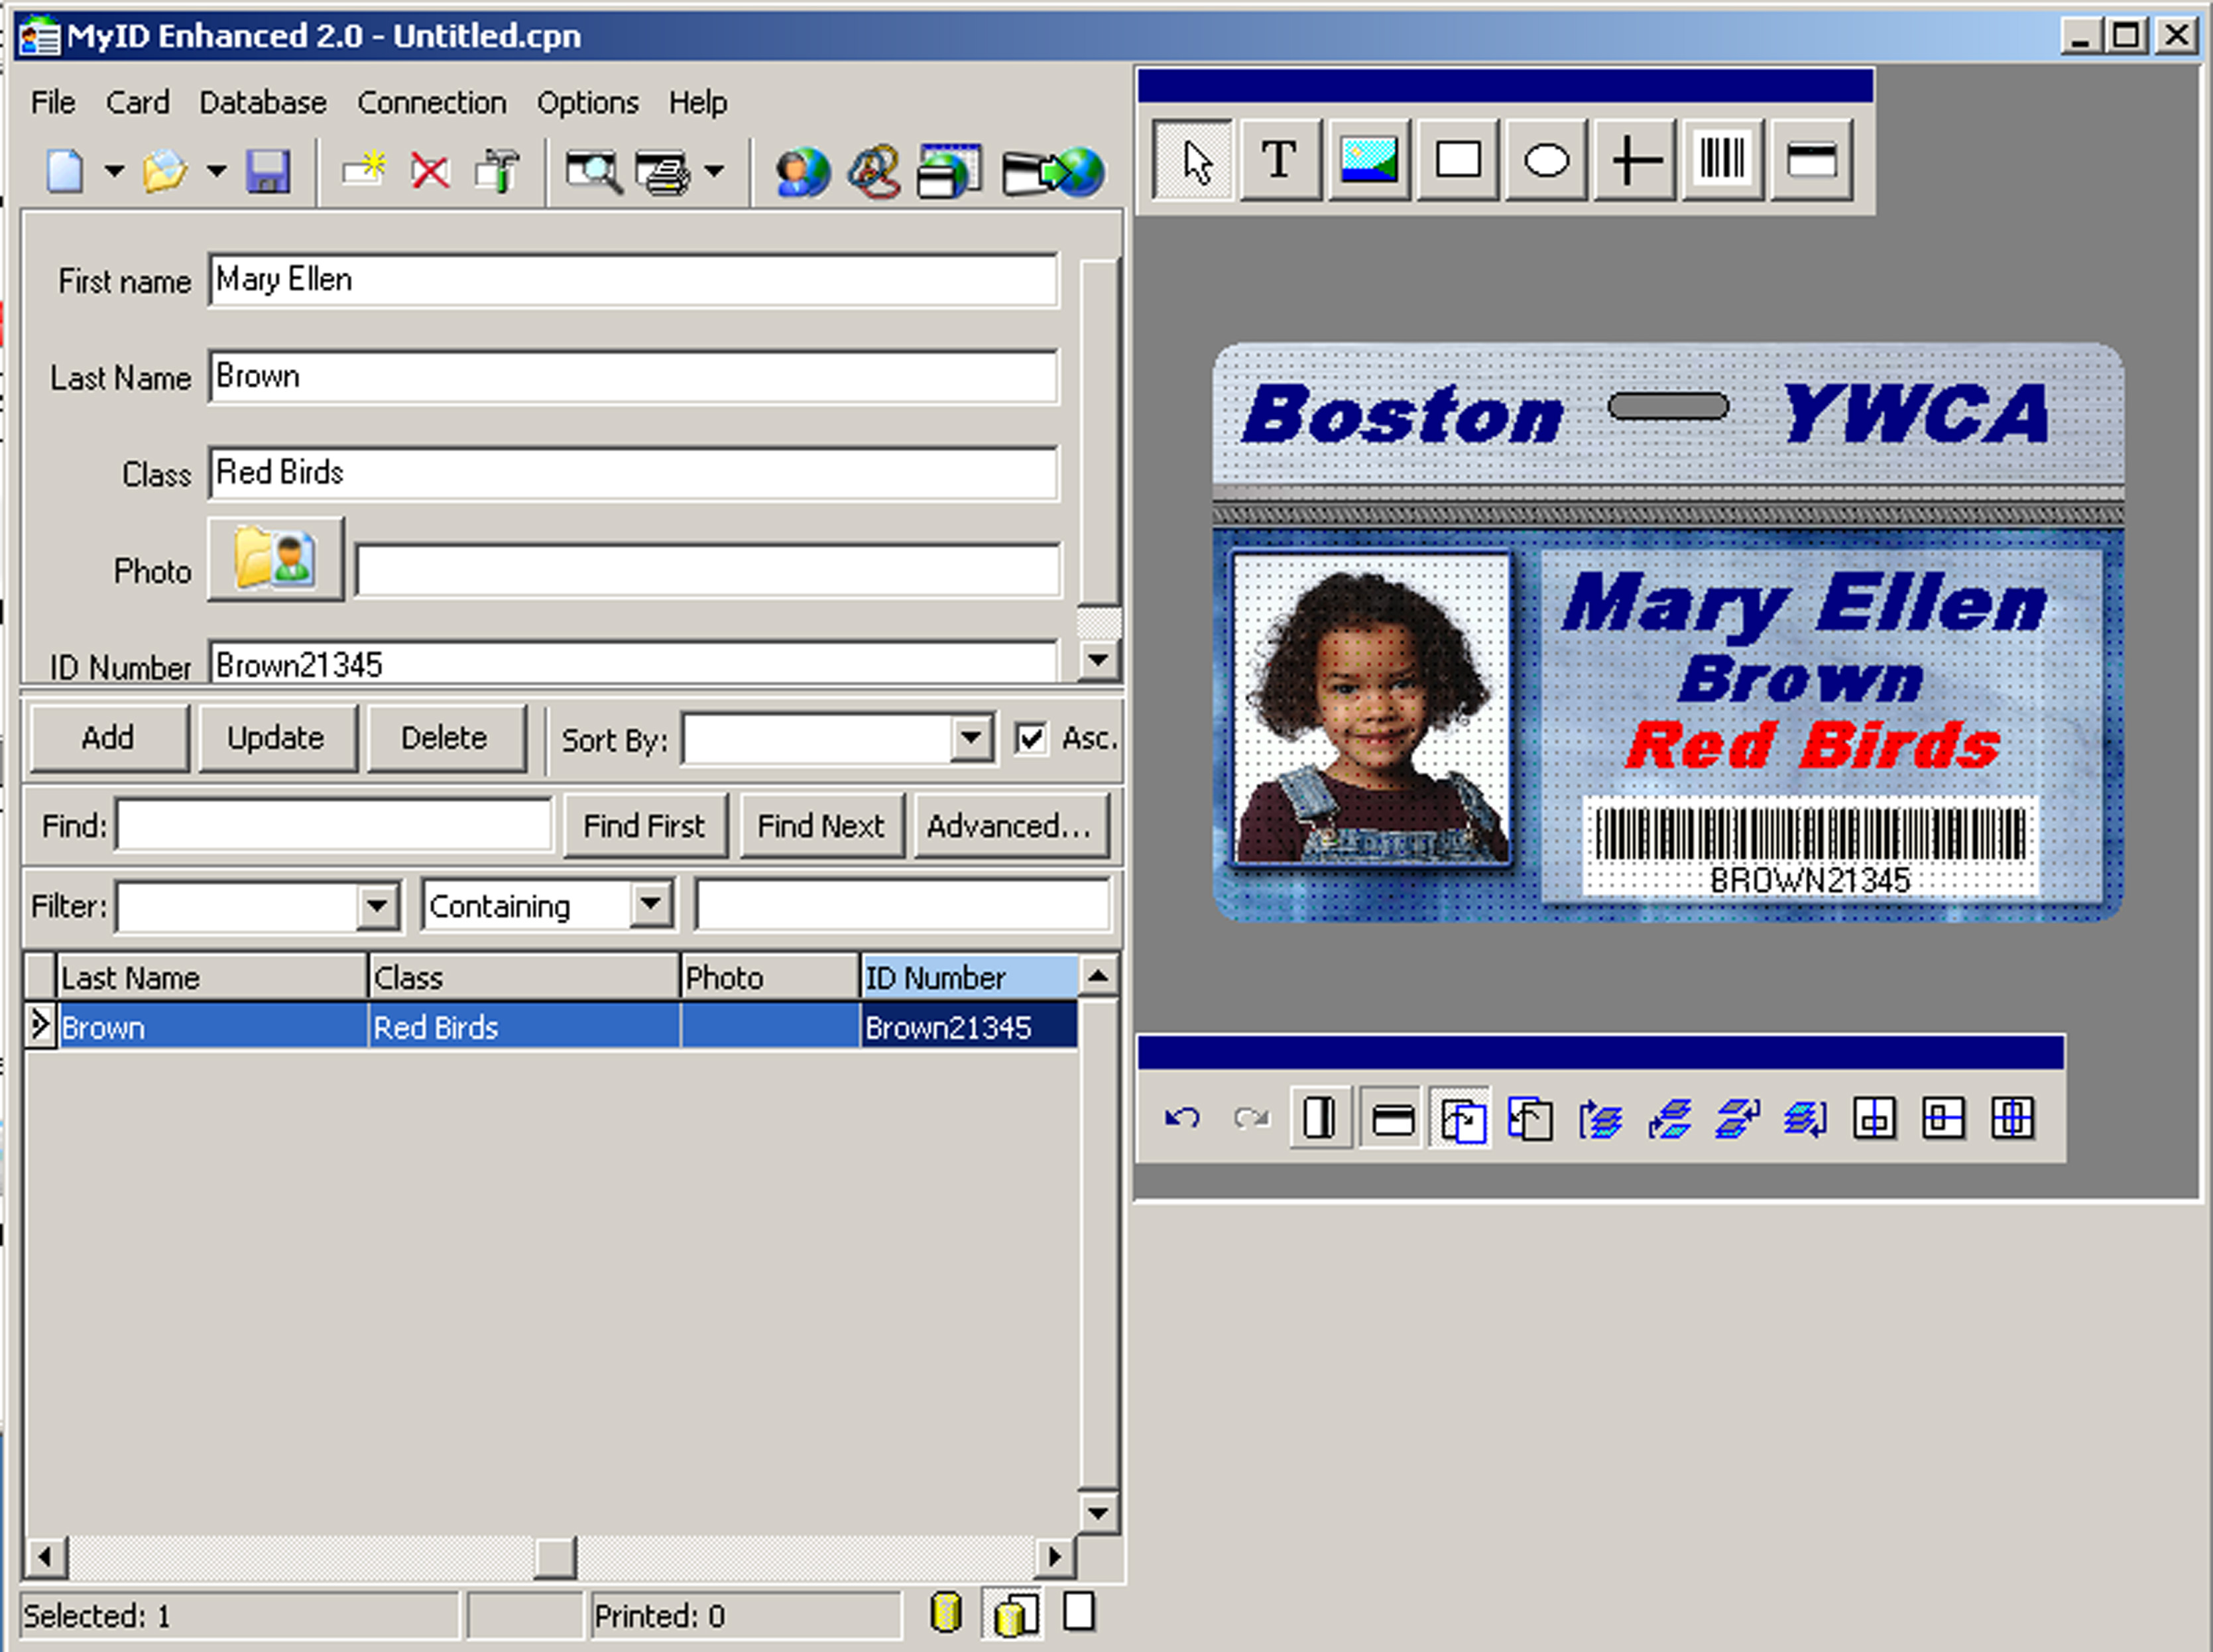Click the ID Number column header

pos(968,977)
